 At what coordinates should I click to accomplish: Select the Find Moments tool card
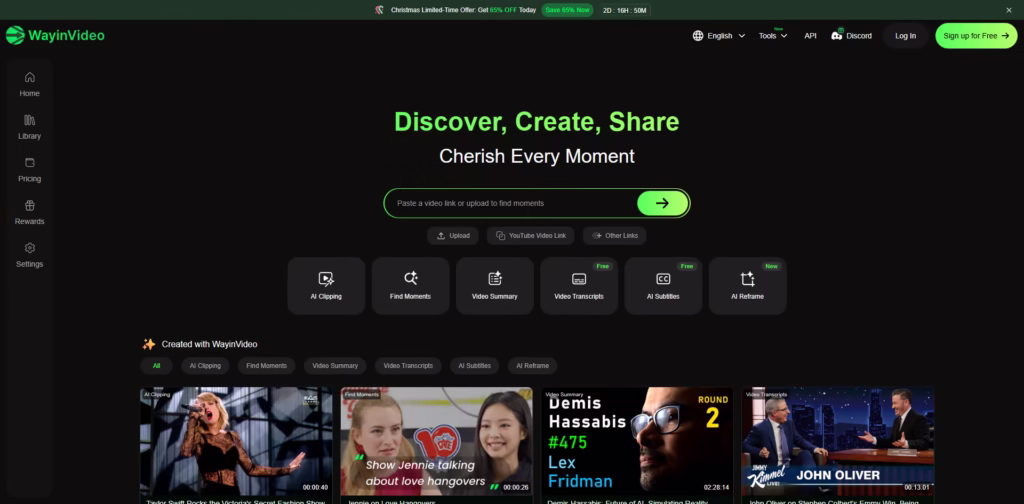tap(410, 285)
